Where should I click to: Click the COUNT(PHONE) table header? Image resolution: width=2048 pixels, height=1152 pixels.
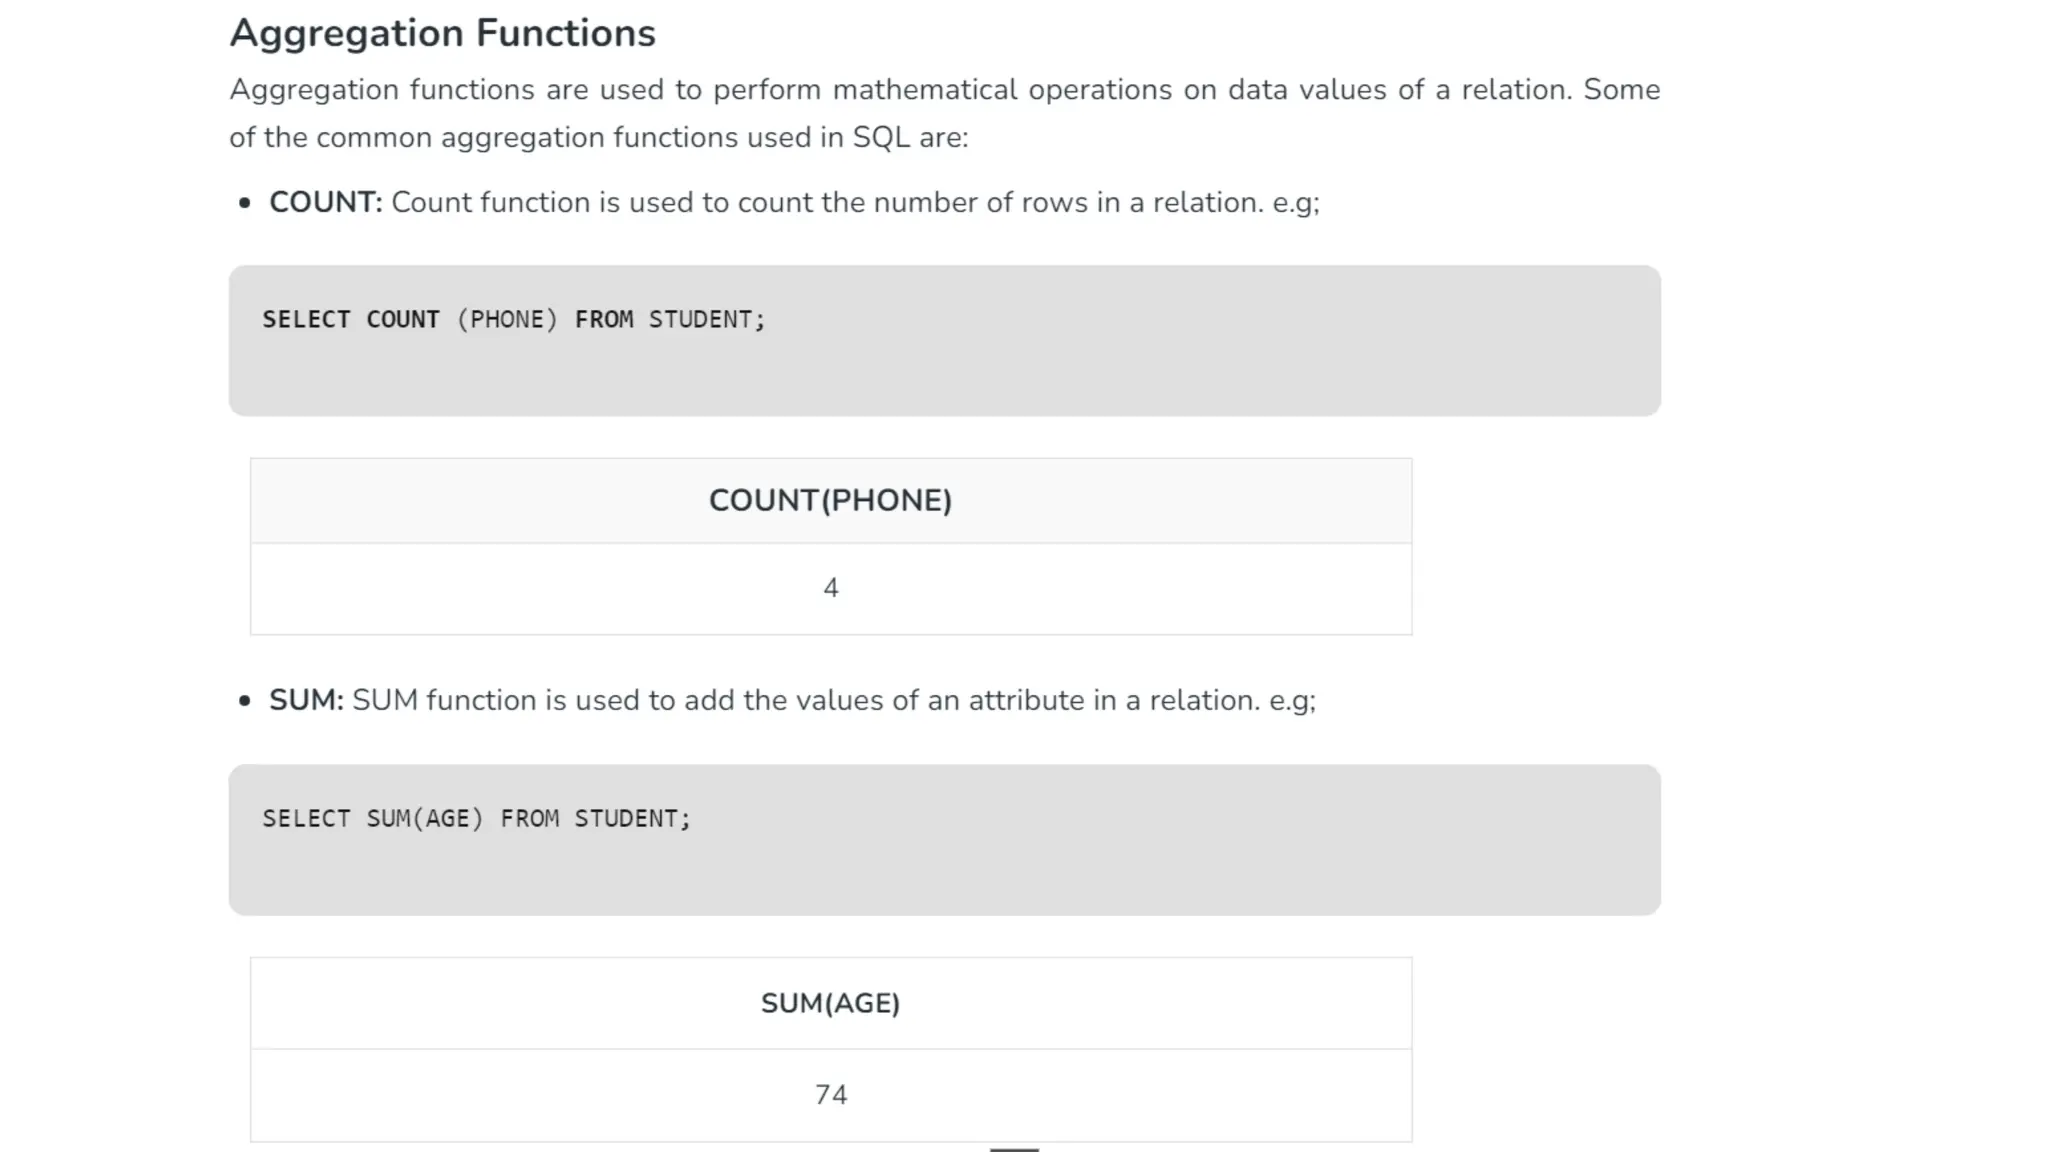830,500
